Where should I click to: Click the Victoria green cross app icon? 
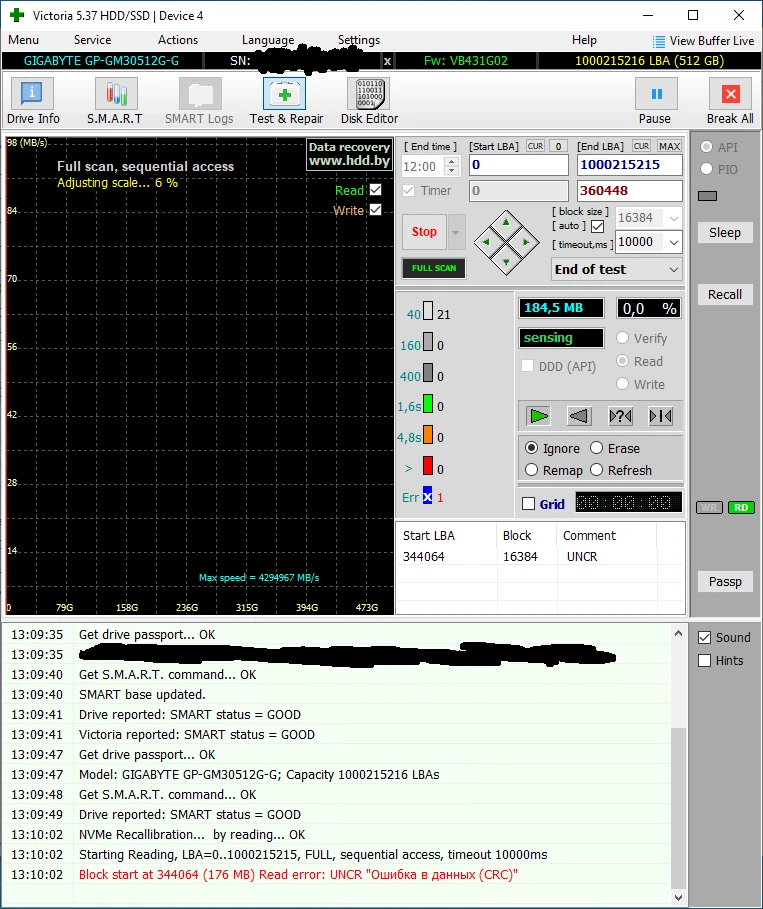(x=17, y=15)
